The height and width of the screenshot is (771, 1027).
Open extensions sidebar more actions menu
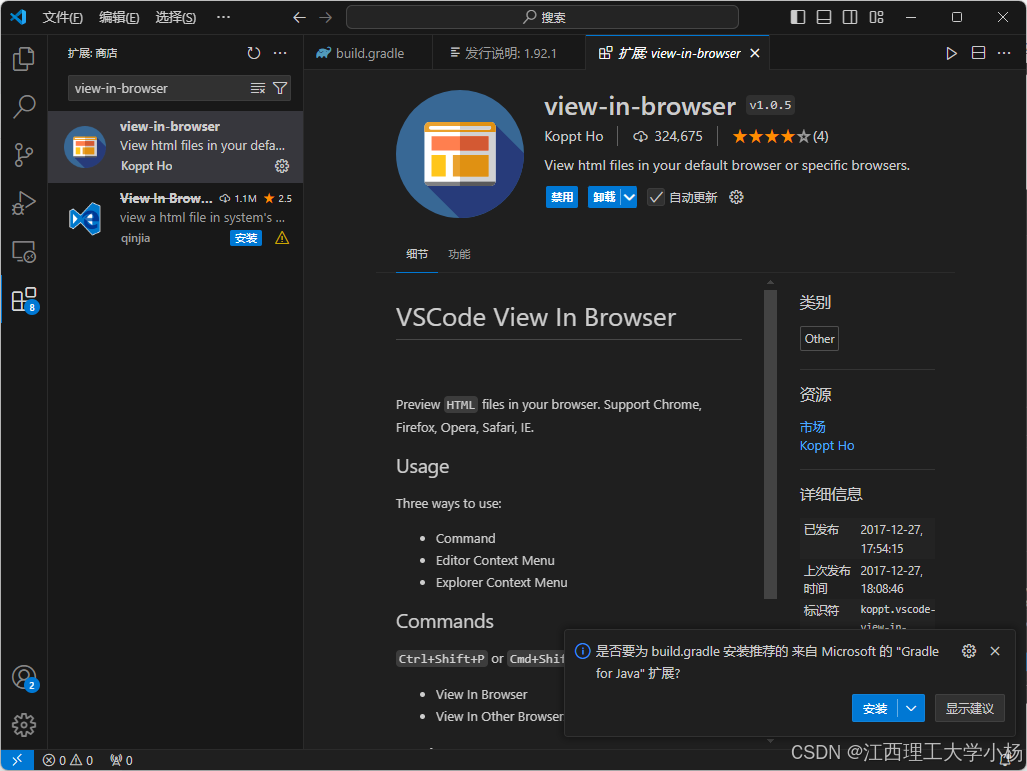tap(280, 53)
